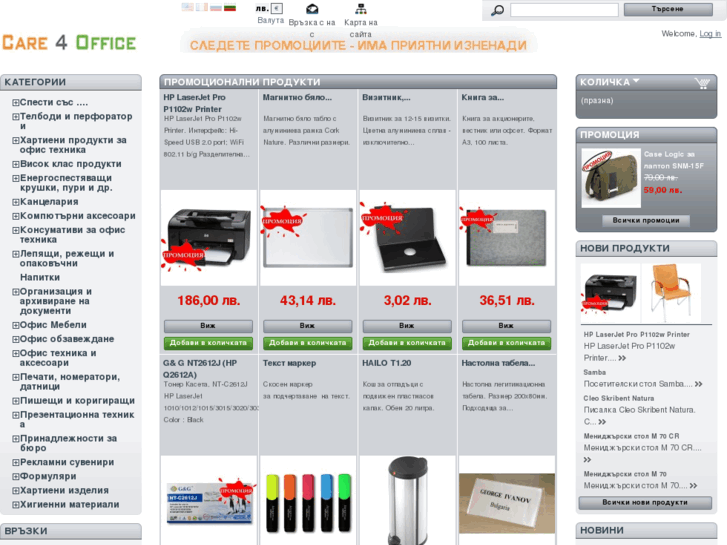Open Организация и архивиране на документи category

(56, 301)
